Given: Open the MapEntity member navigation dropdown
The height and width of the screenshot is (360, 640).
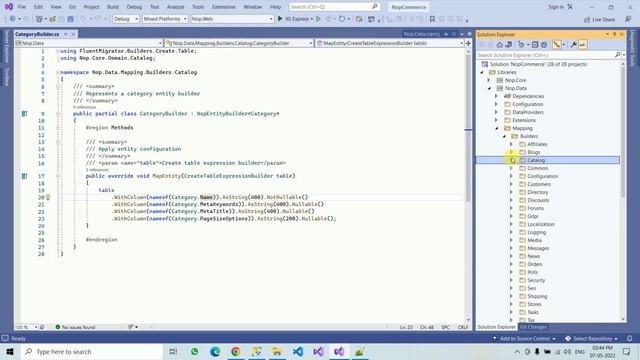Looking at the screenshot, I should (390, 43).
